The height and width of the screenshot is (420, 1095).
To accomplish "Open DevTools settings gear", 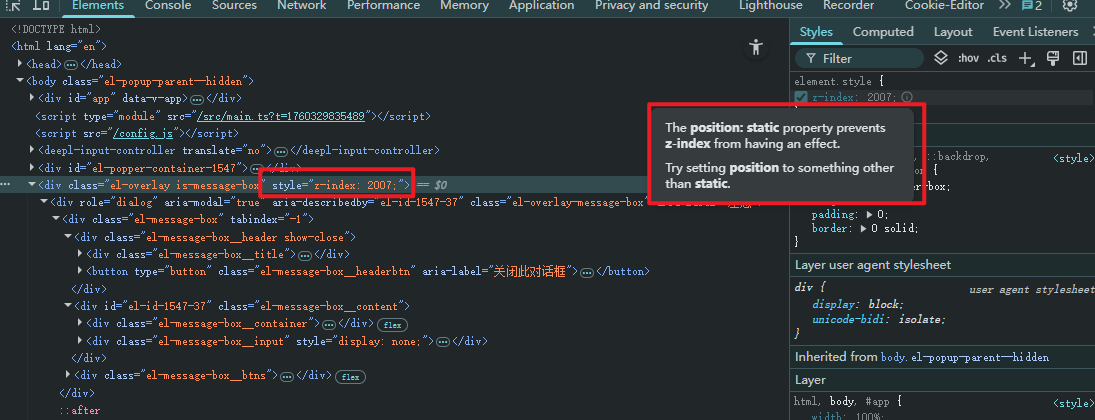I will coord(1069,6).
